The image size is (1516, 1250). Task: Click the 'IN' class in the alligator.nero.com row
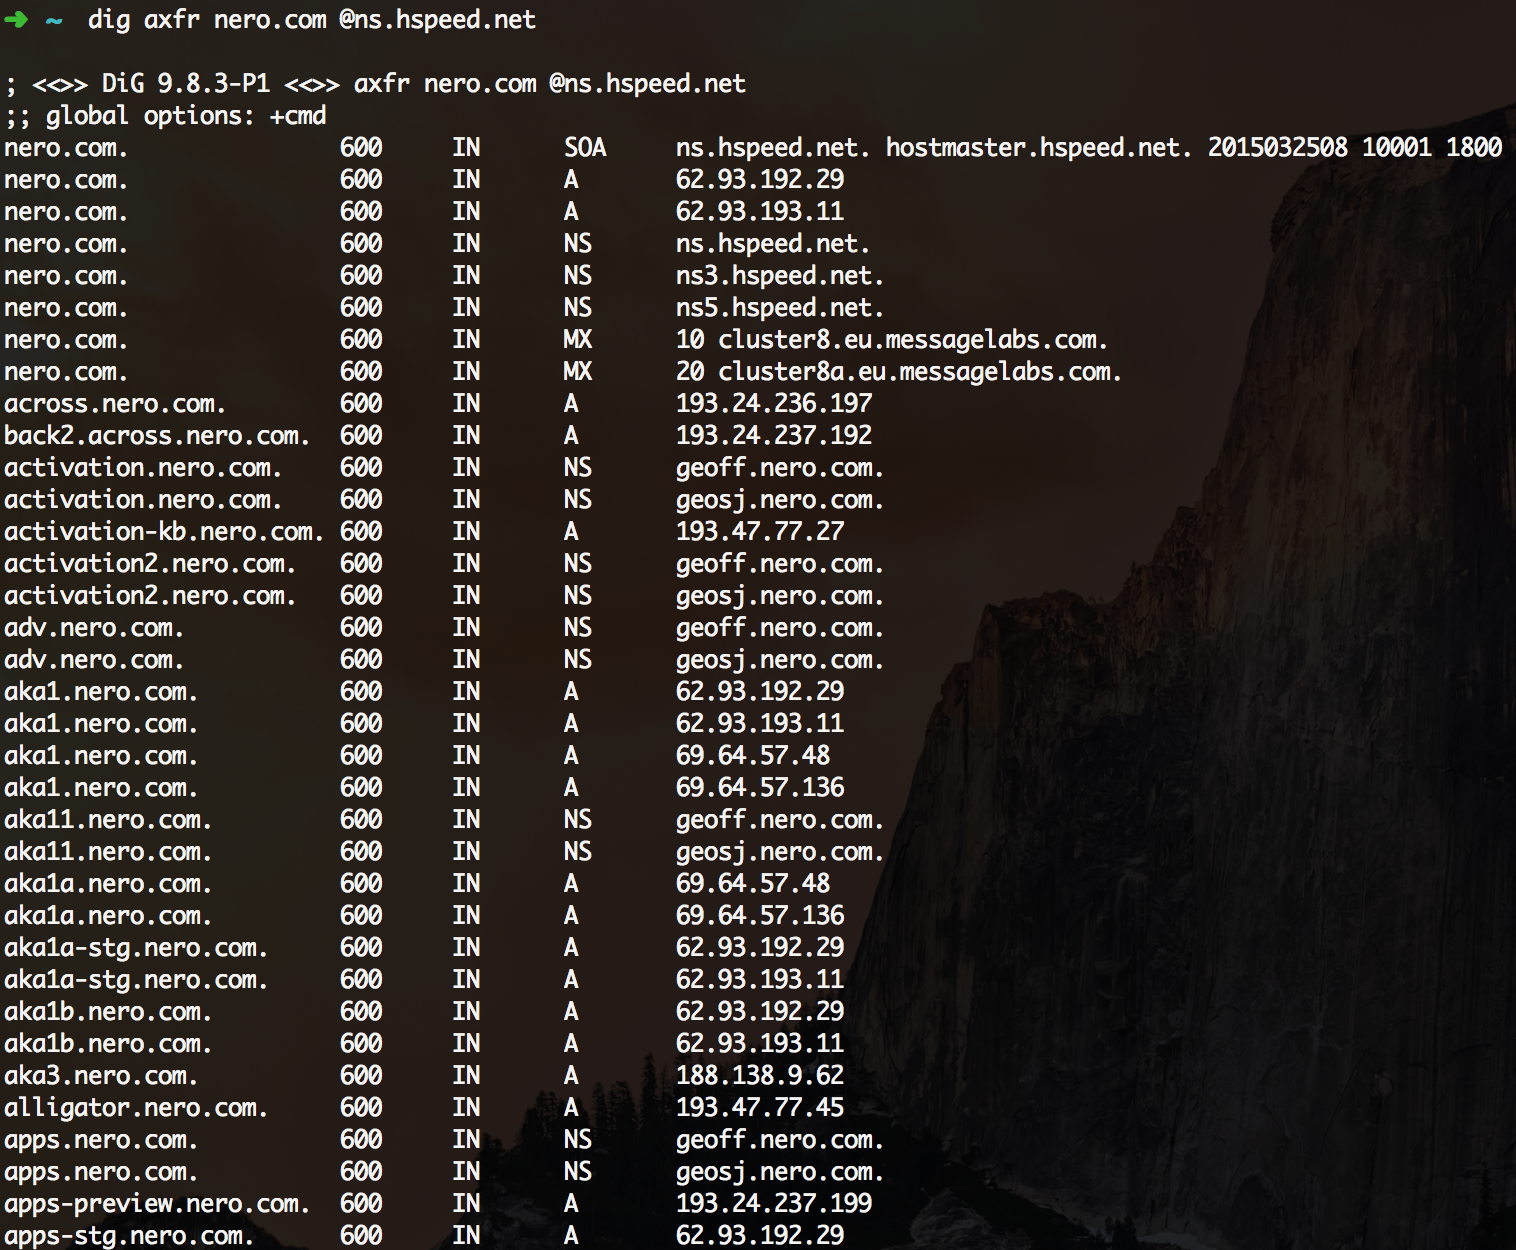coord(466,1108)
